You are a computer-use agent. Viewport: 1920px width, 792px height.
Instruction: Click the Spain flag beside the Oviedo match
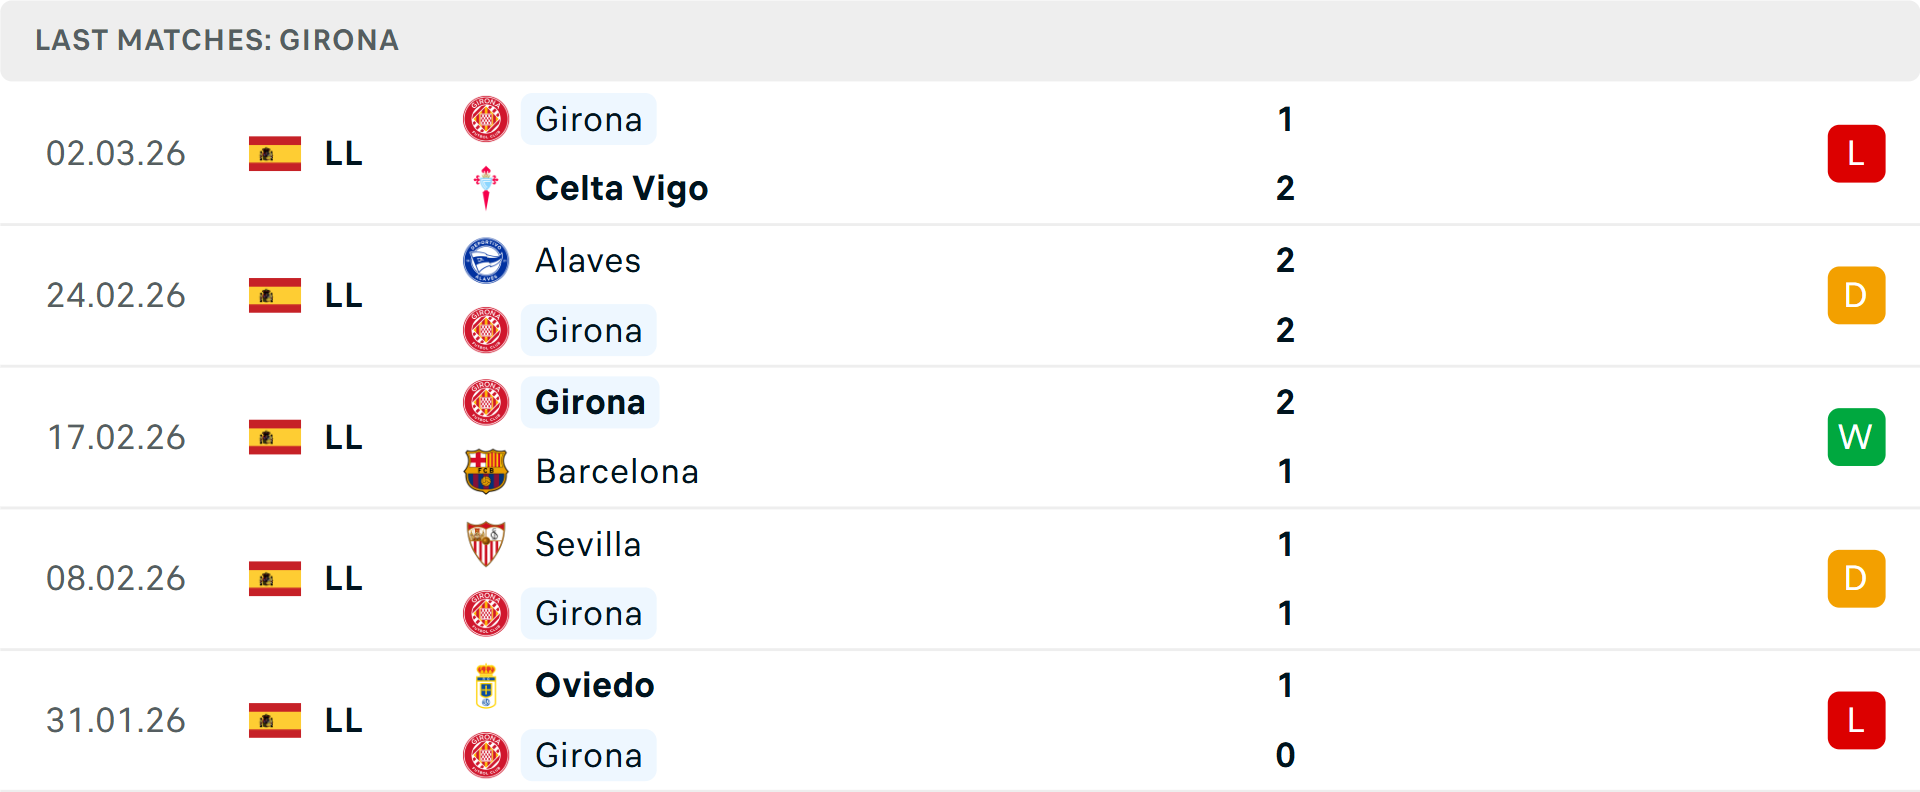273,720
